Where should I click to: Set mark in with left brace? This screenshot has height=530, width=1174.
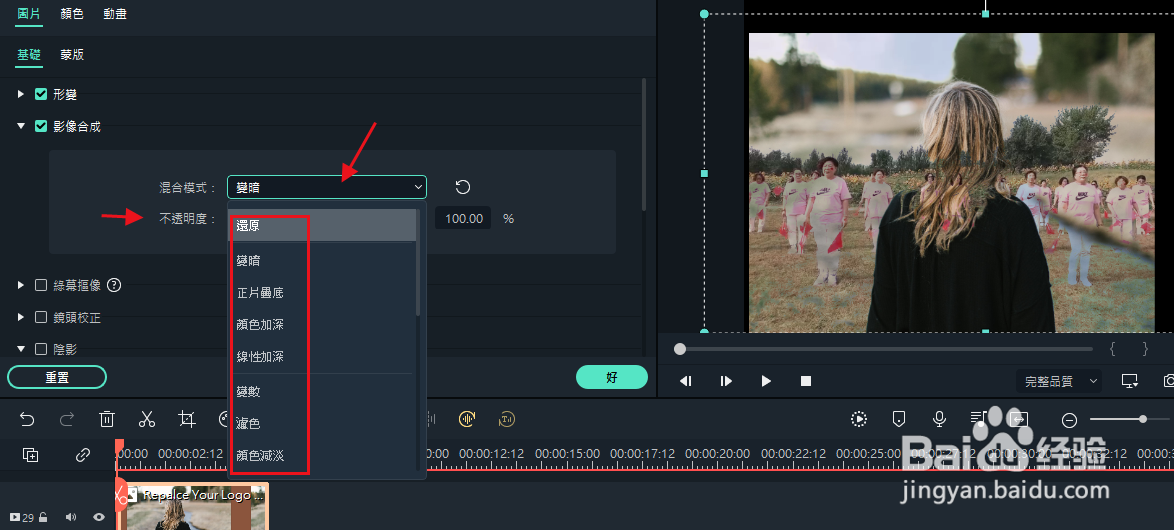tap(1113, 349)
